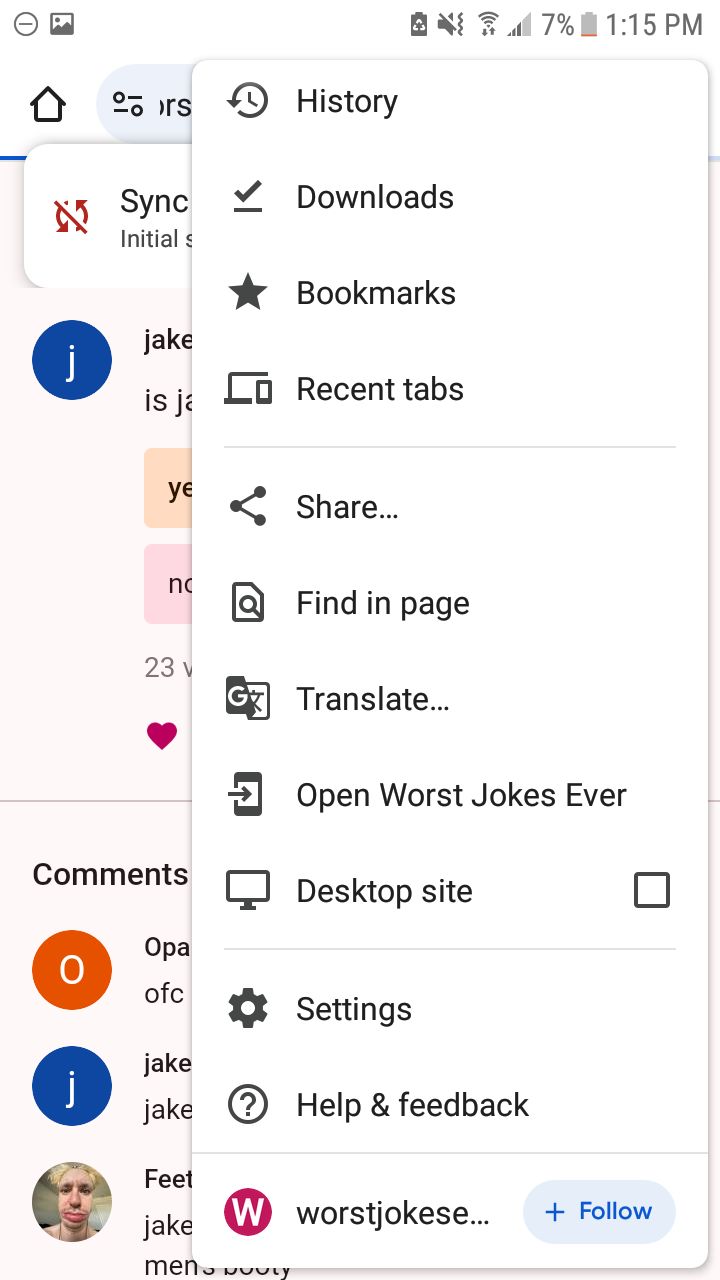This screenshot has width=720, height=1280.
Task: Tap the Settings gear icon
Action: pos(247,1009)
